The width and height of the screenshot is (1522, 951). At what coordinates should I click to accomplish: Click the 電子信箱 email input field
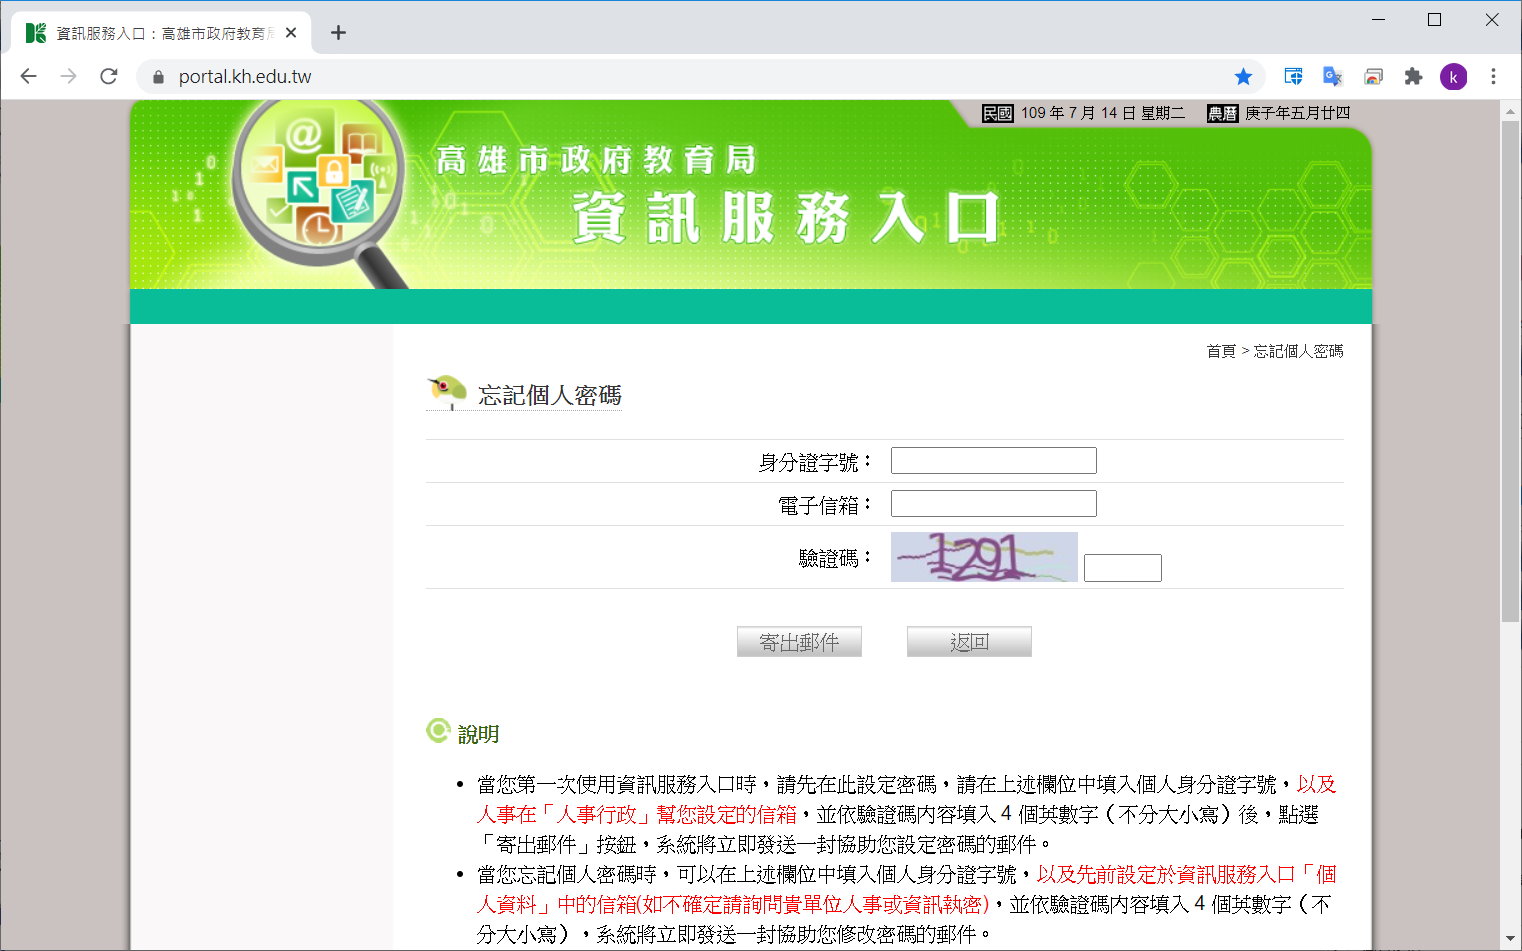pos(992,503)
